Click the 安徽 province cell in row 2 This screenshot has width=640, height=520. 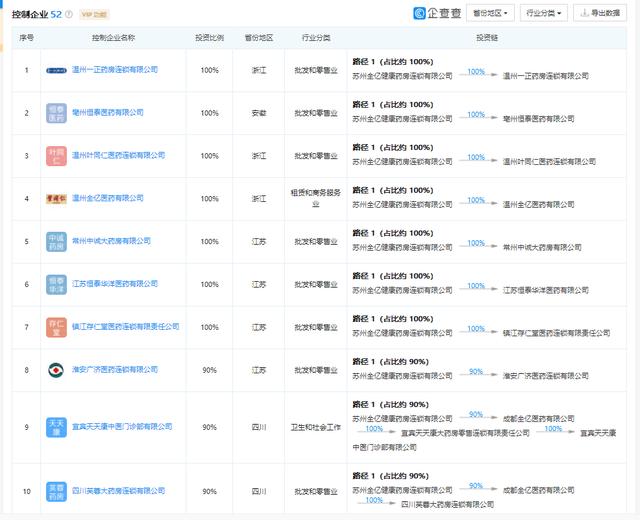(x=259, y=113)
